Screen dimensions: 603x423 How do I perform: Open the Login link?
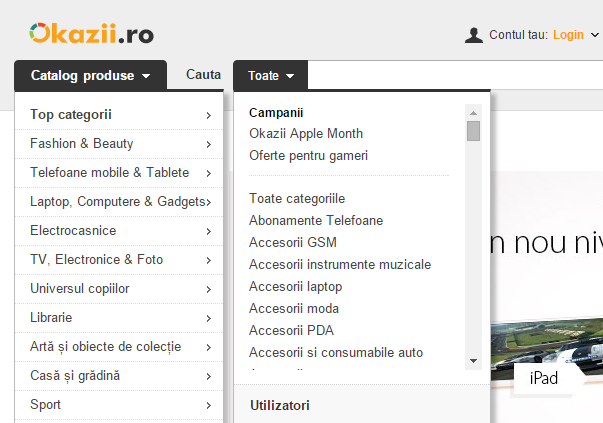click(x=568, y=35)
